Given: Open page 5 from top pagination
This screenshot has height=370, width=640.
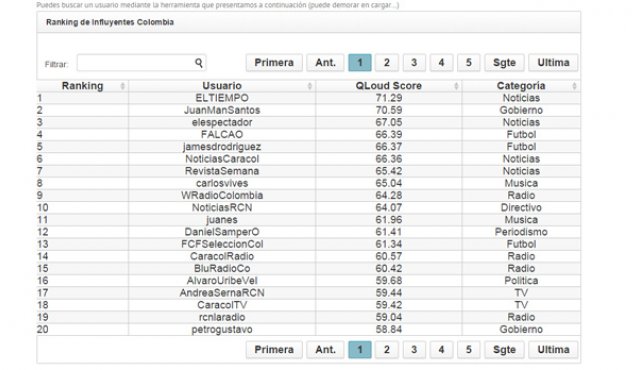Looking at the screenshot, I should point(469,63).
